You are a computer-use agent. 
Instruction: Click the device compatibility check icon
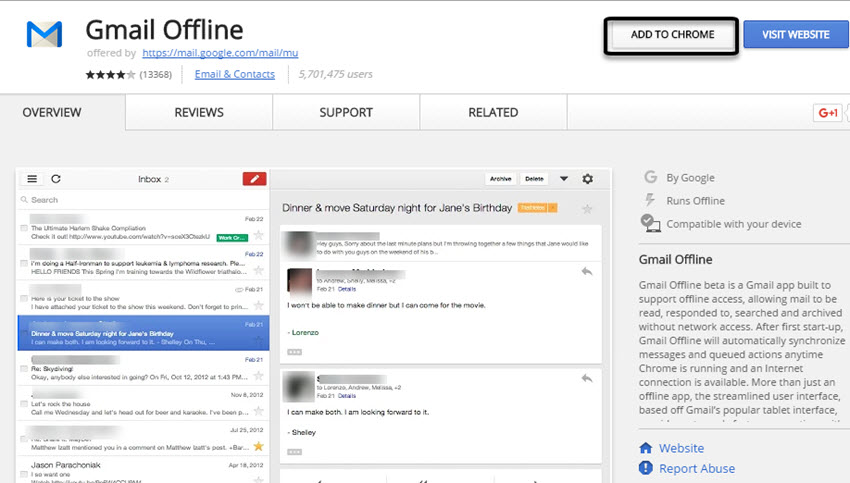point(650,223)
